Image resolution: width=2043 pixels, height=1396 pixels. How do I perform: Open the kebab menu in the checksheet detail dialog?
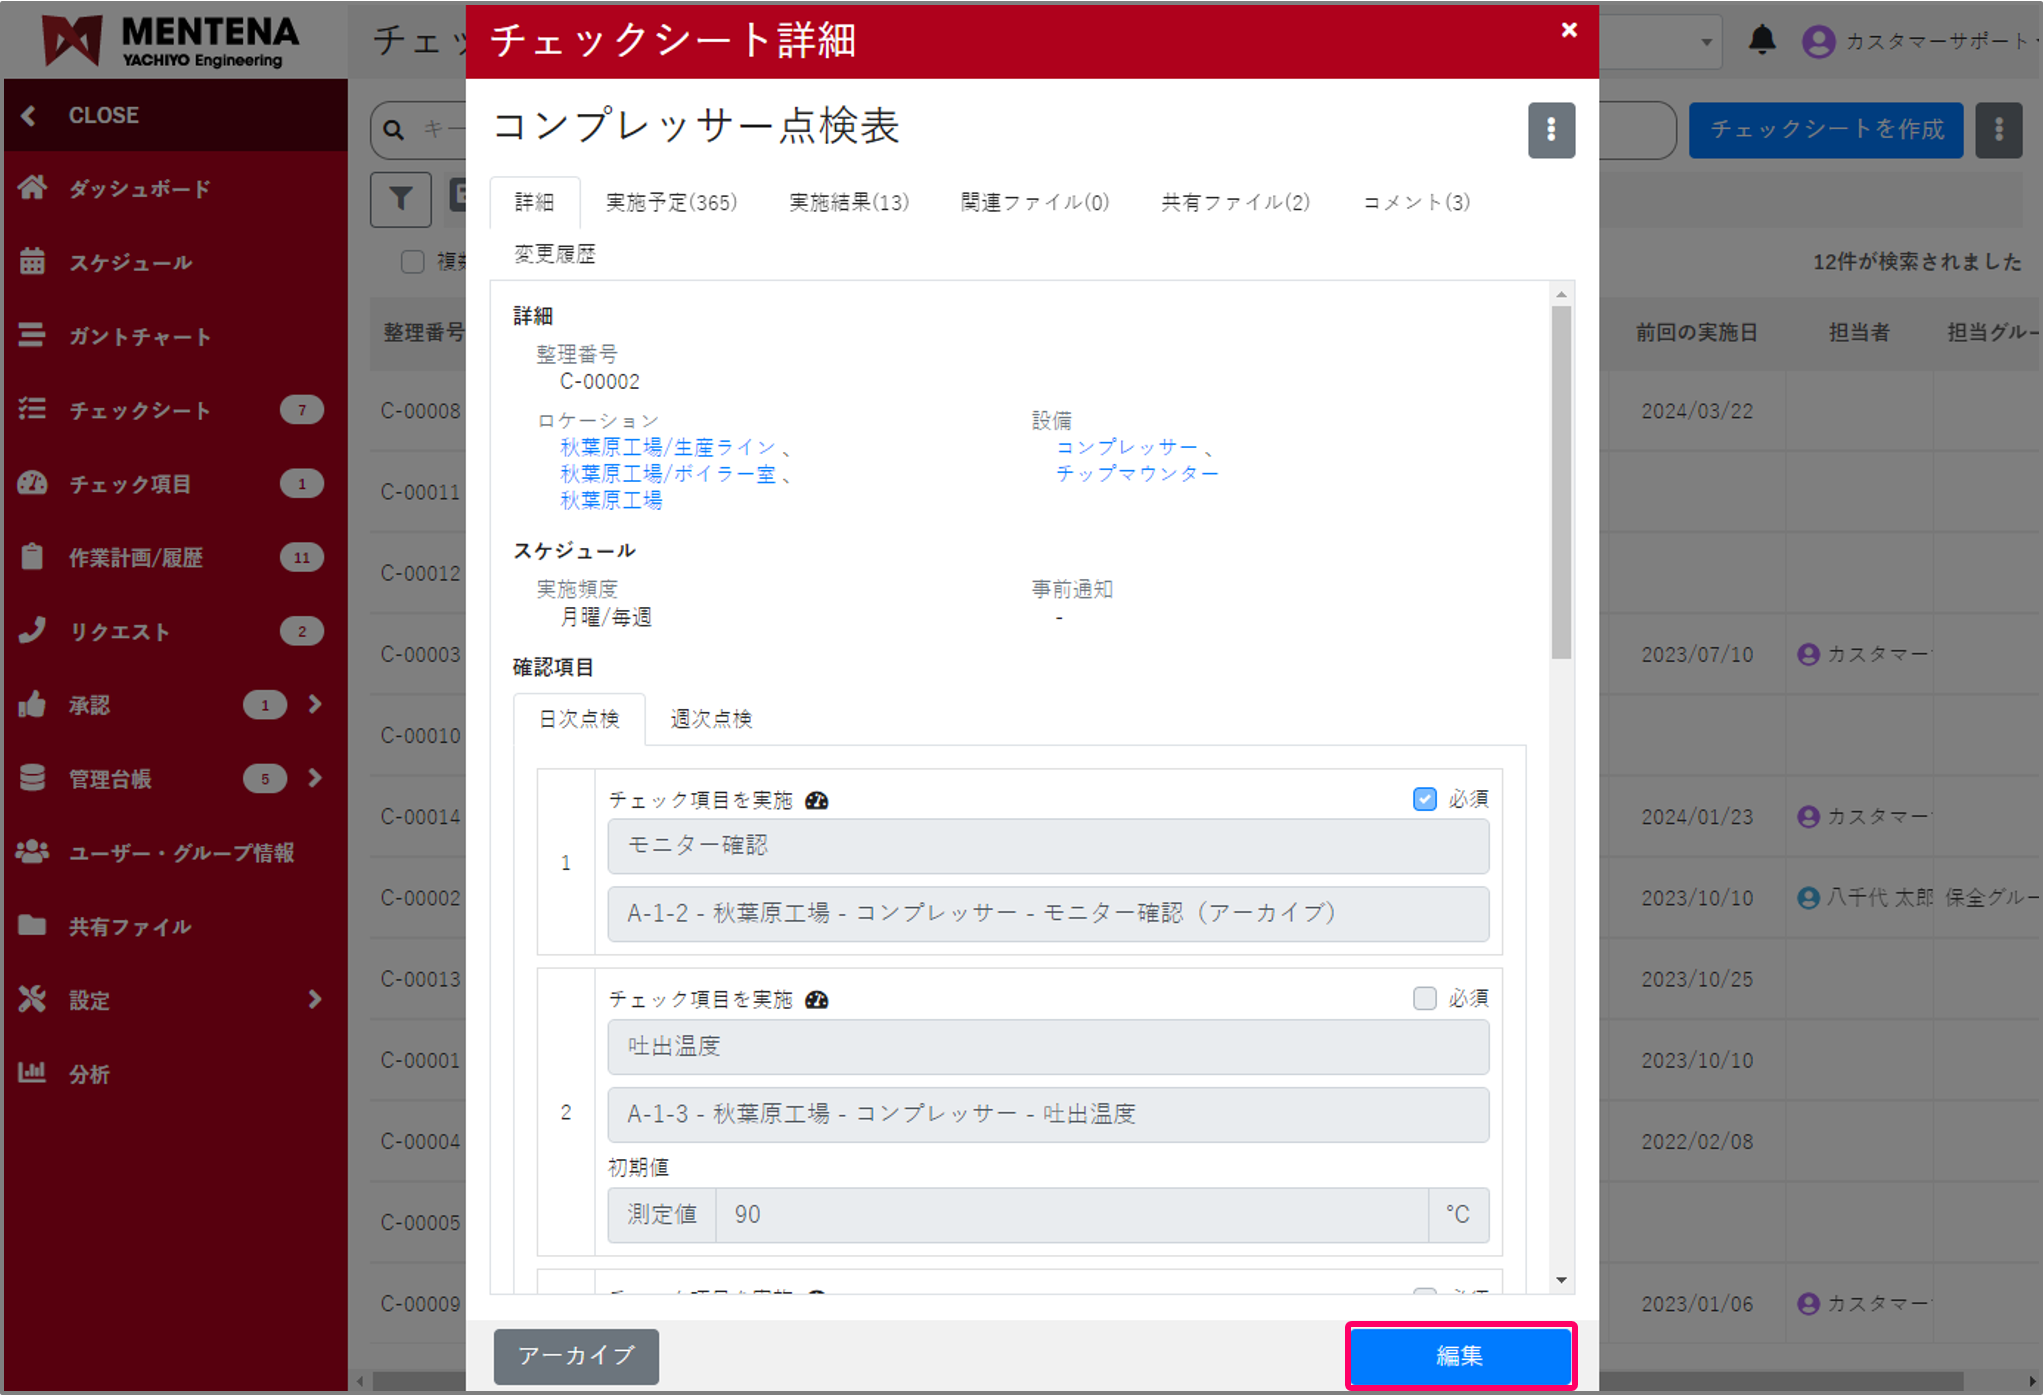pyautogui.click(x=1551, y=130)
